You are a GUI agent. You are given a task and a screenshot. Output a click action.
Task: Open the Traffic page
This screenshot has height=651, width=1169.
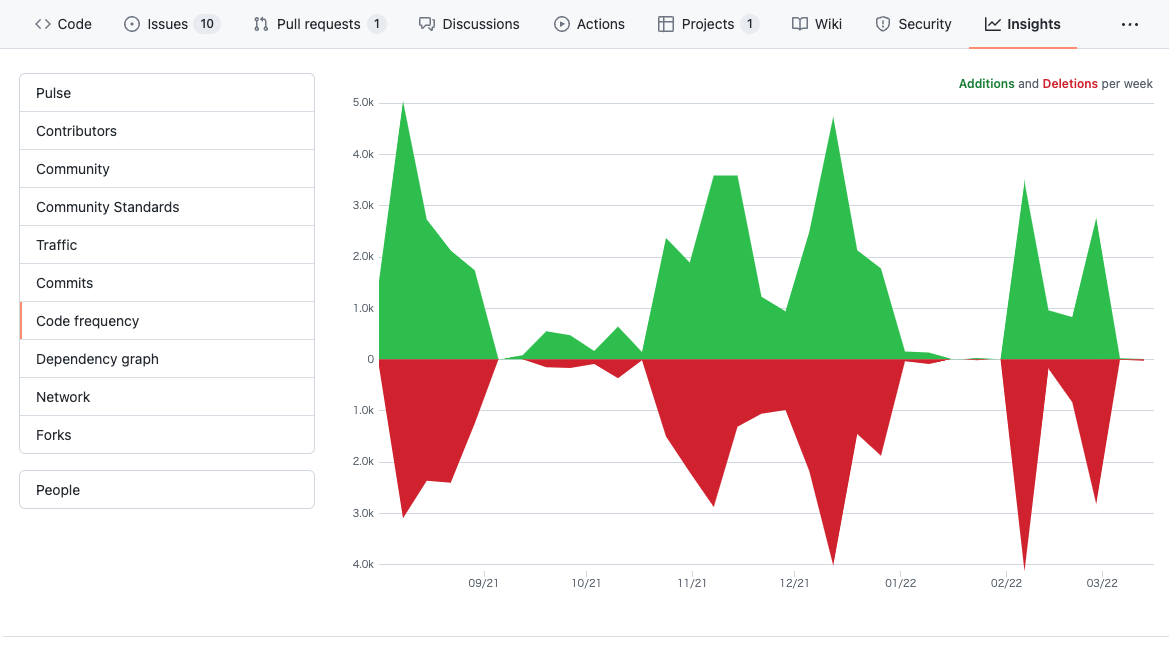point(57,244)
